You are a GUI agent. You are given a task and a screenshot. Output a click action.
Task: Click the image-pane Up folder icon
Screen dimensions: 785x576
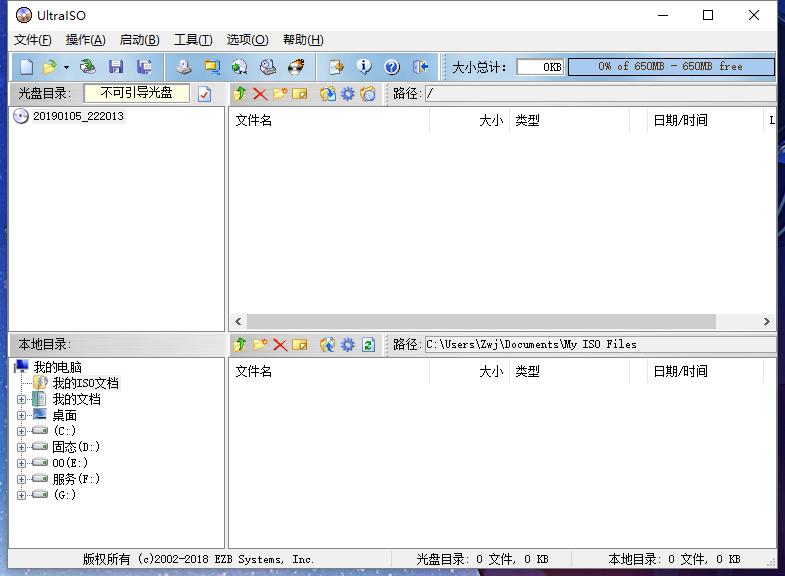(240, 94)
